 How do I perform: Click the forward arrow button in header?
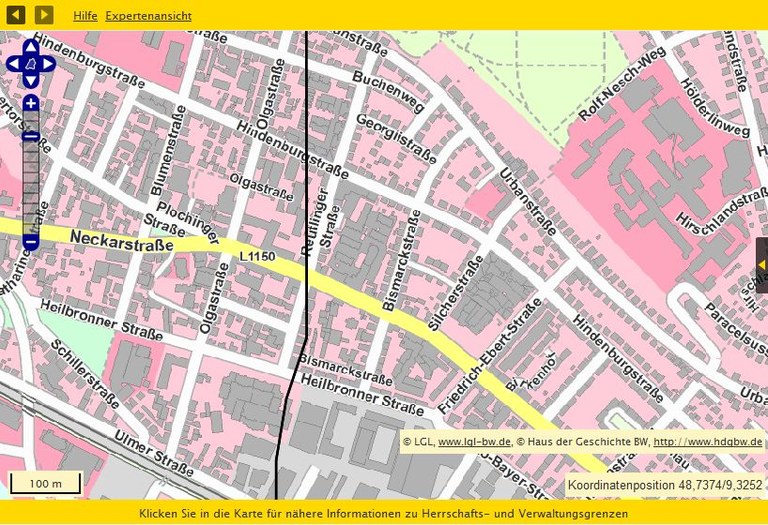point(44,15)
